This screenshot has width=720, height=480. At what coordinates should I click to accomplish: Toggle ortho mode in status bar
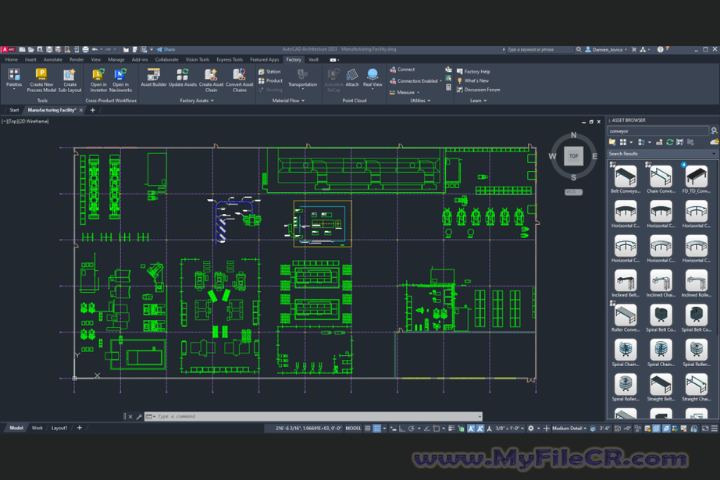(402, 429)
